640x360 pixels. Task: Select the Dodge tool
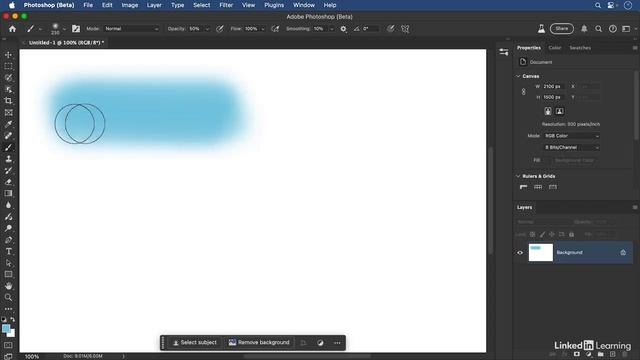coord(8,228)
